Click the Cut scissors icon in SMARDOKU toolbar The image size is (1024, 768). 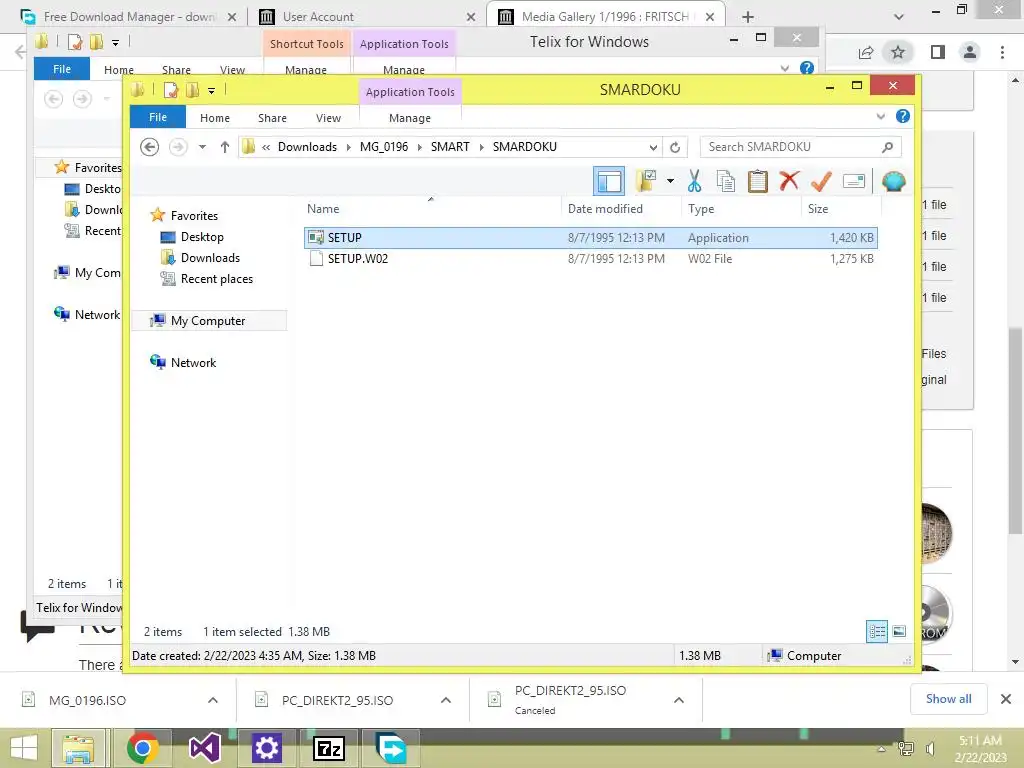(694, 181)
